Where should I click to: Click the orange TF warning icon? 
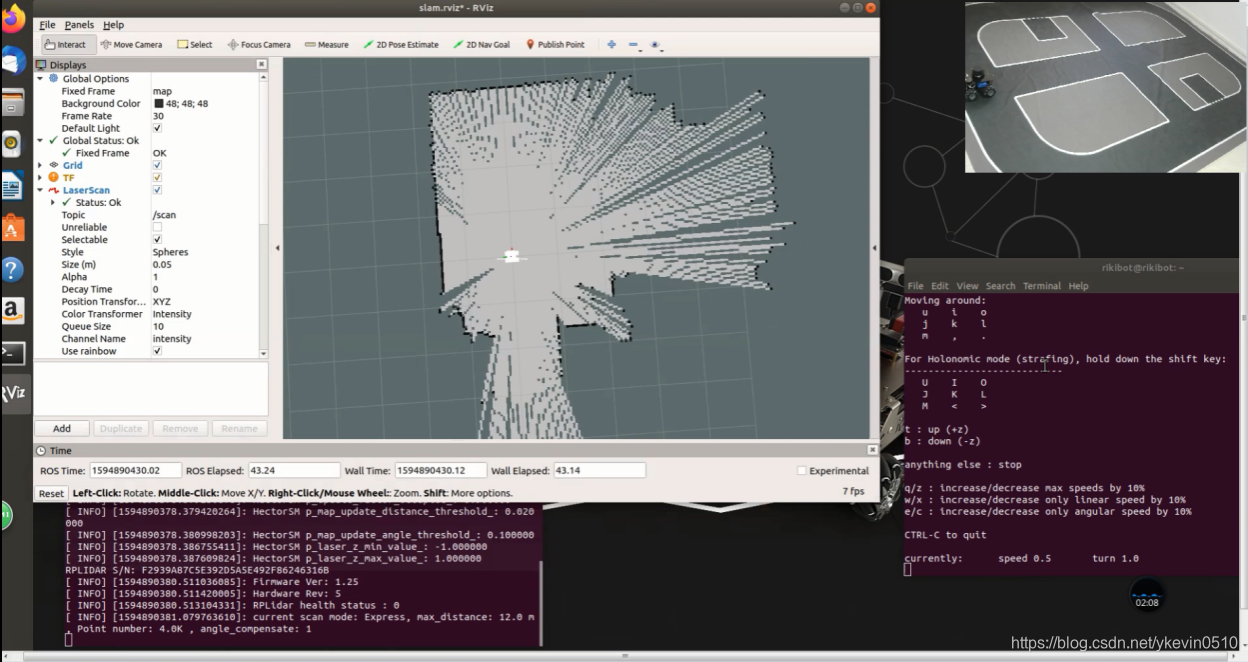click(x=53, y=177)
